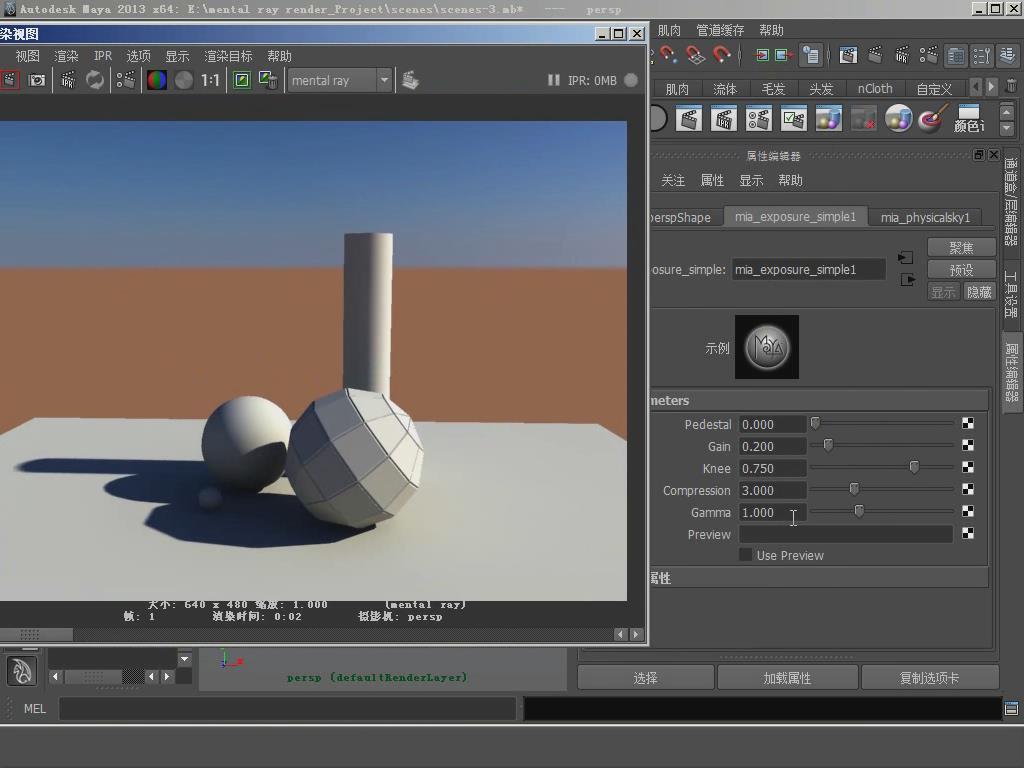
Task: Select the nCloth shelf tab
Action: (x=874, y=88)
